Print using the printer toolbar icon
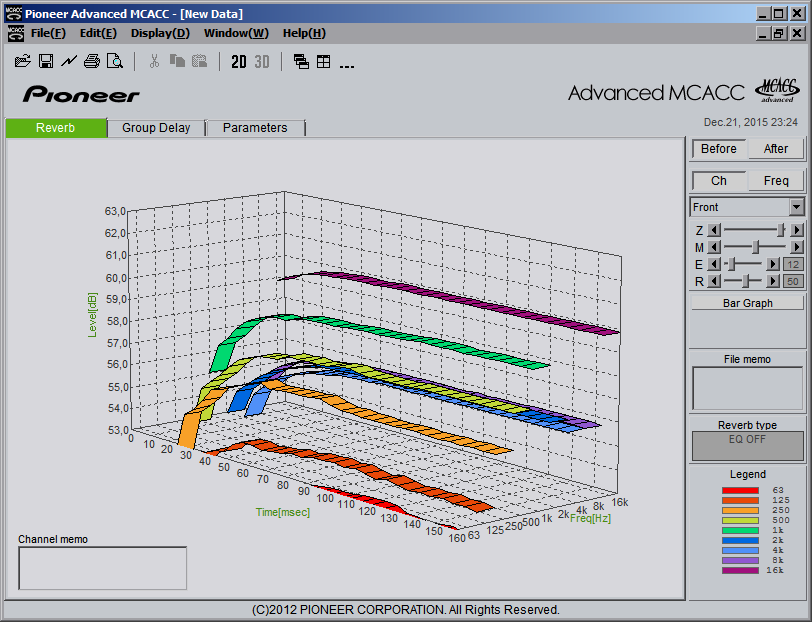The width and height of the screenshot is (812, 622). click(x=92, y=61)
